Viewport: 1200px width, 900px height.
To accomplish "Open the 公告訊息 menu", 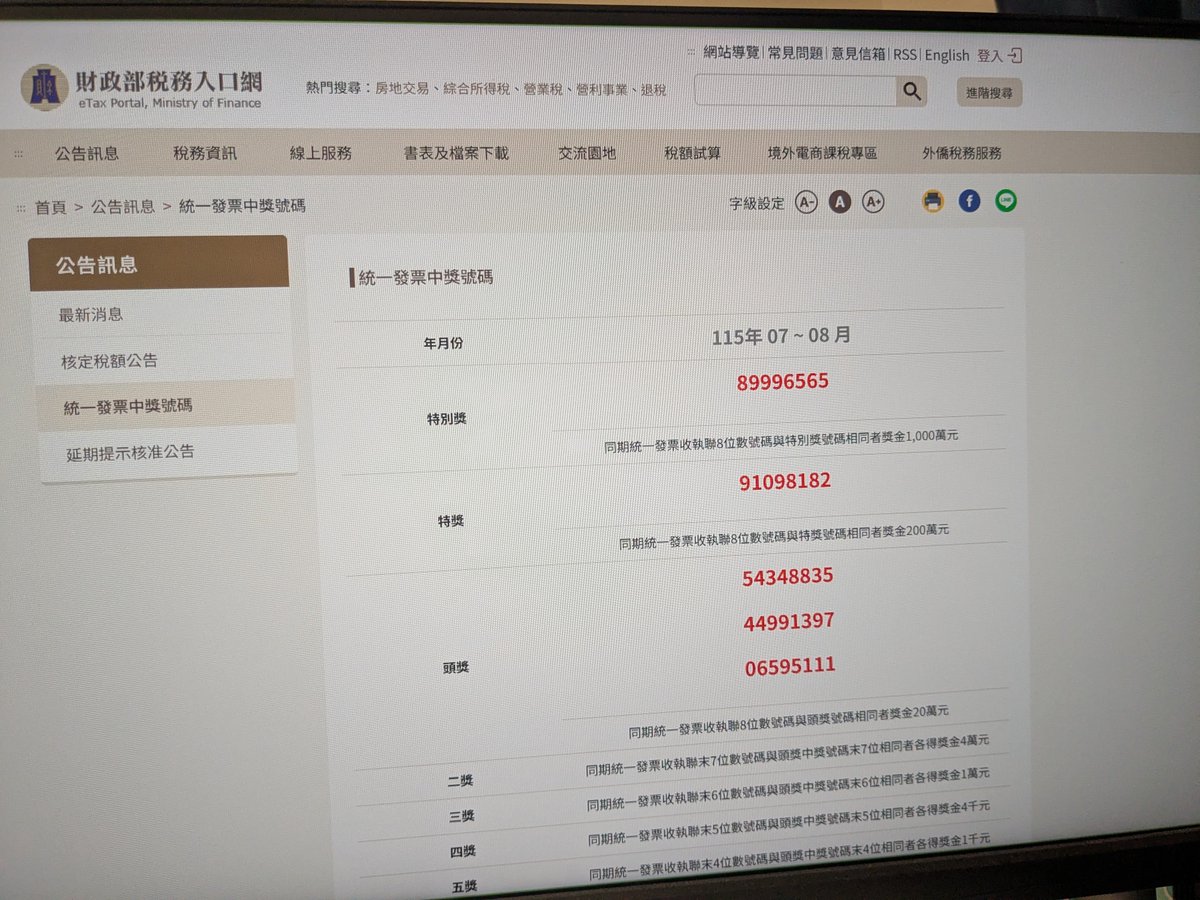I will [87, 153].
